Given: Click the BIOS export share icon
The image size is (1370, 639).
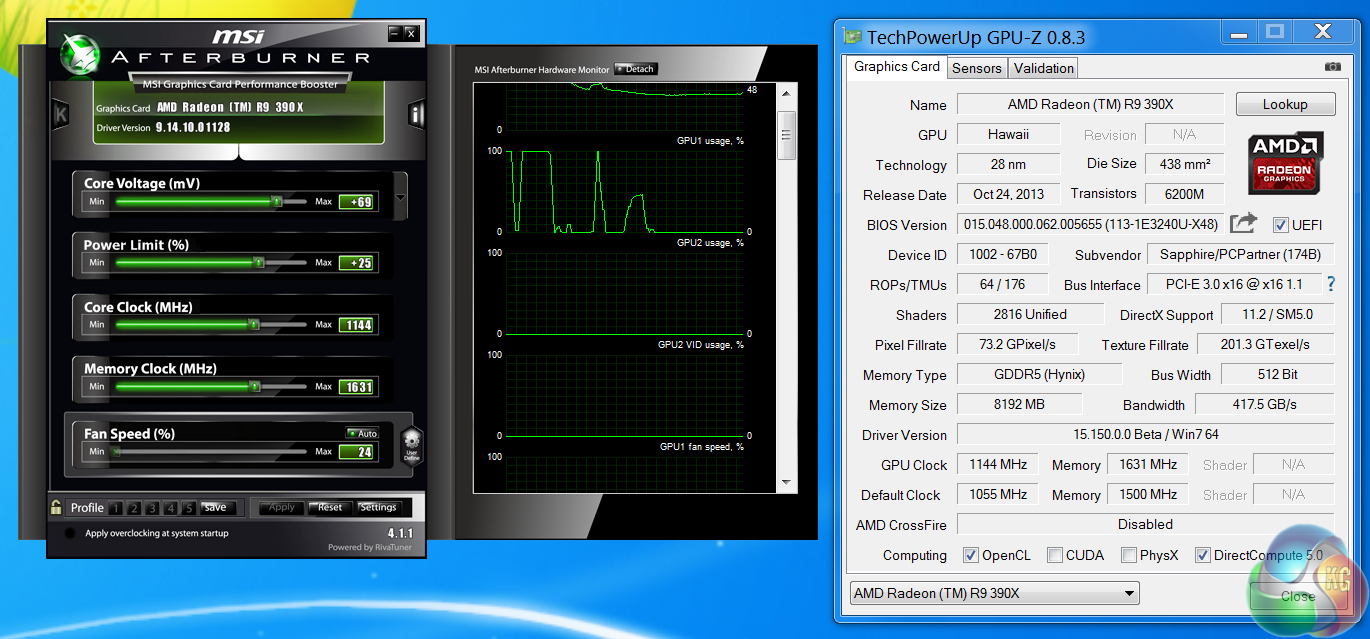Looking at the screenshot, I should click(x=1243, y=224).
